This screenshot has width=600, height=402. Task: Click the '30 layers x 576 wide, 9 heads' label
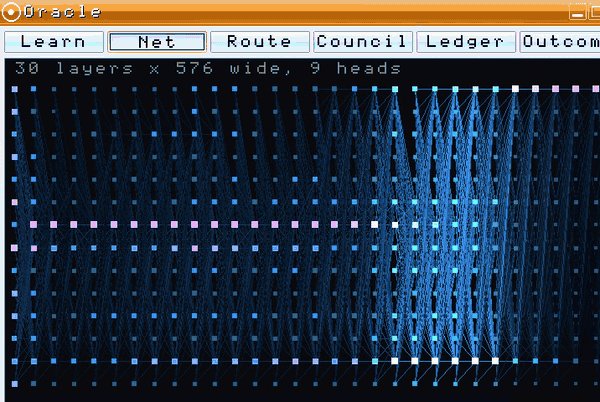tap(208, 69)
